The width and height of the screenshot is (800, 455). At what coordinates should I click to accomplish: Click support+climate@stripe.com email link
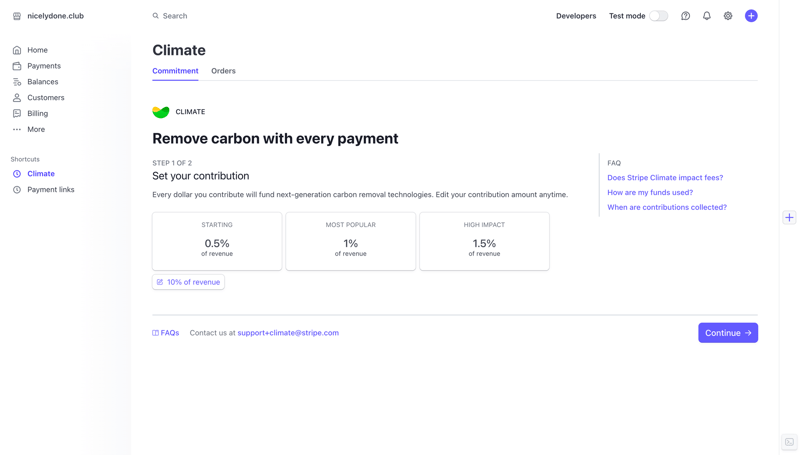point(288,333)
